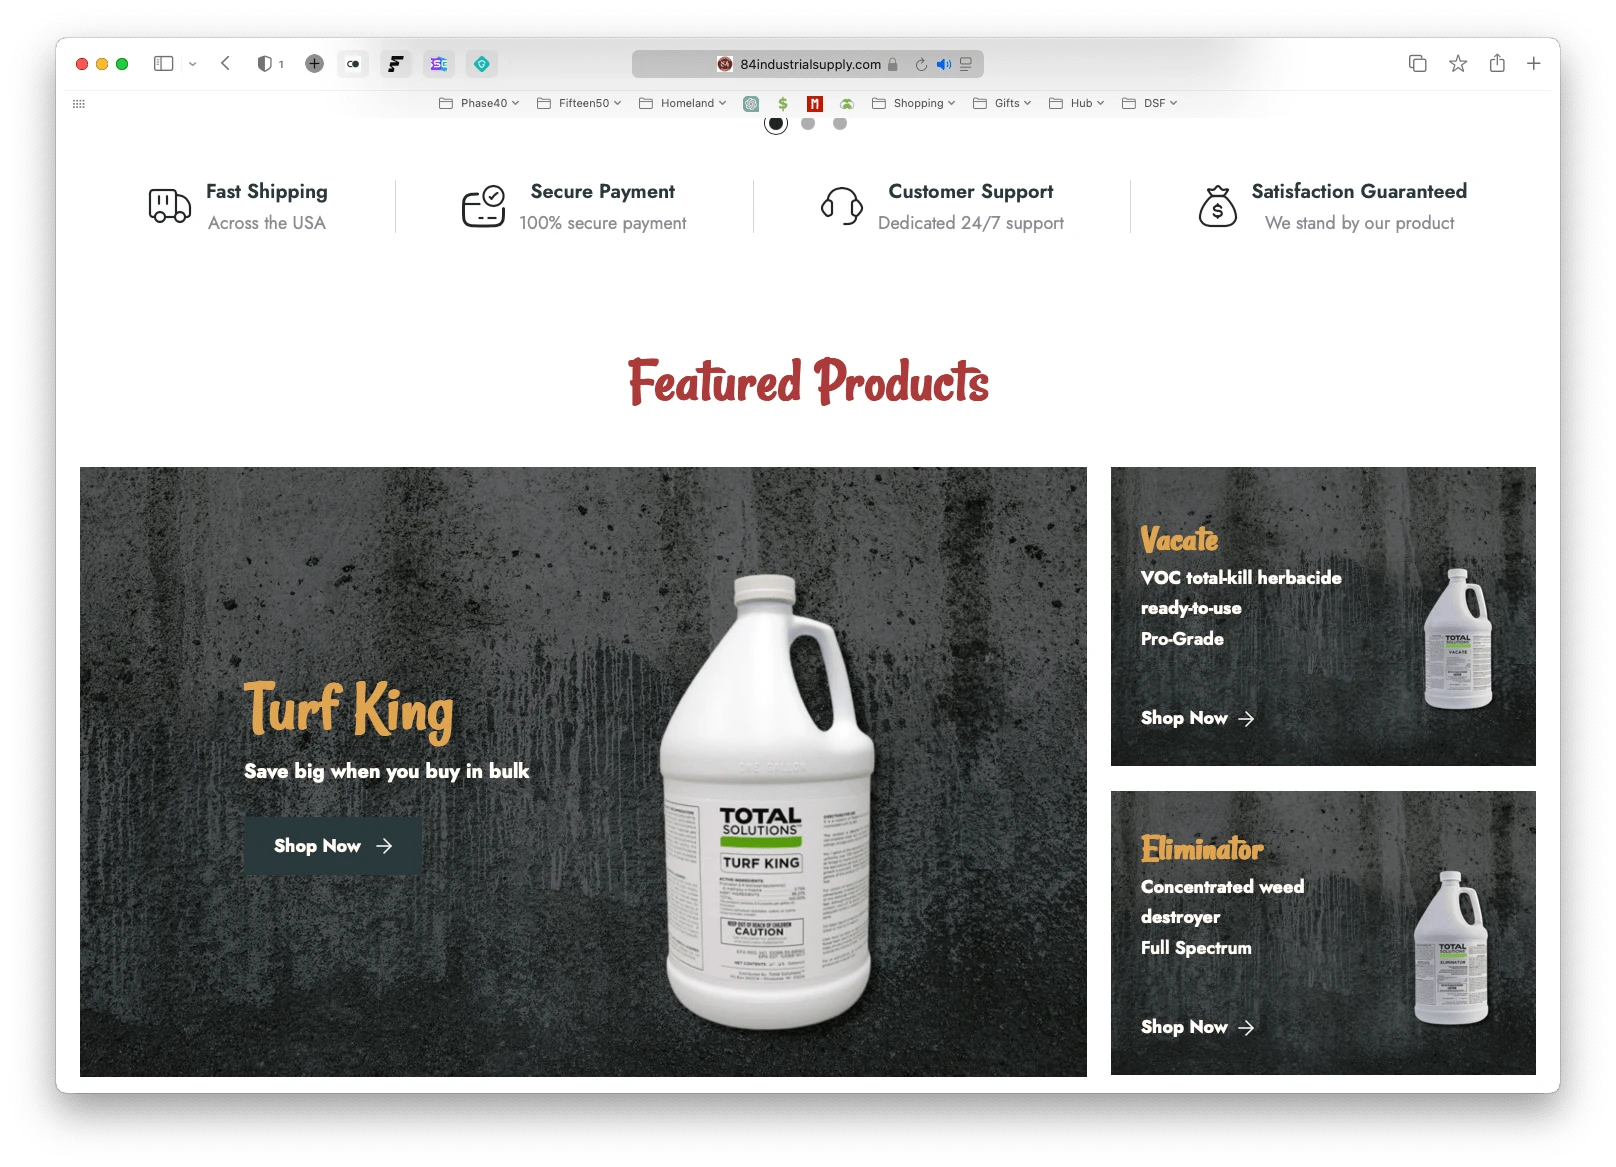The width and height of the screenshot is (1616, 1167).
Task: Select the first carousel slide dot
Action: [776, 123]
